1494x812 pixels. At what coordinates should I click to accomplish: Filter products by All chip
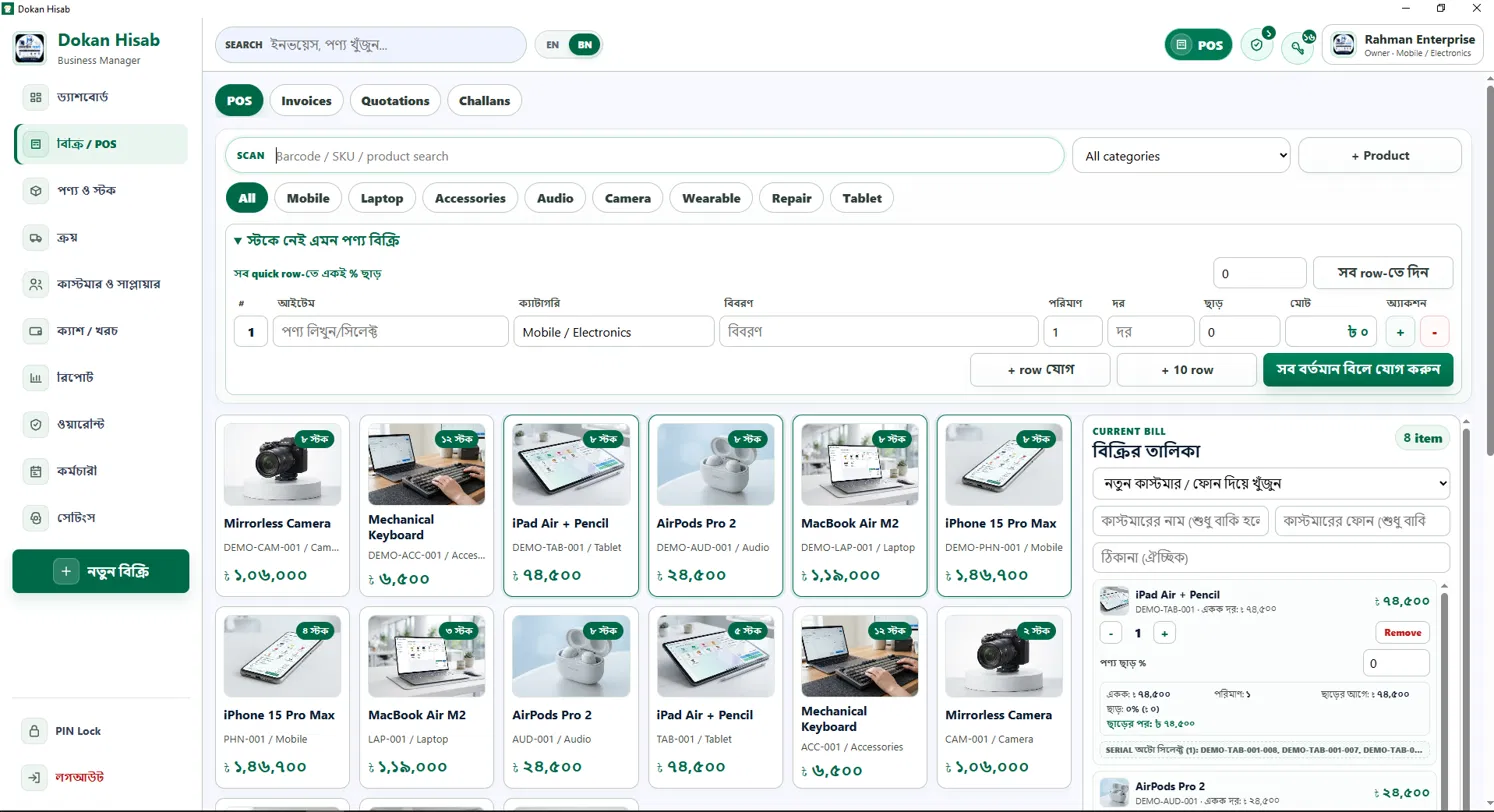pyautogui.click(x=247, y=198)
